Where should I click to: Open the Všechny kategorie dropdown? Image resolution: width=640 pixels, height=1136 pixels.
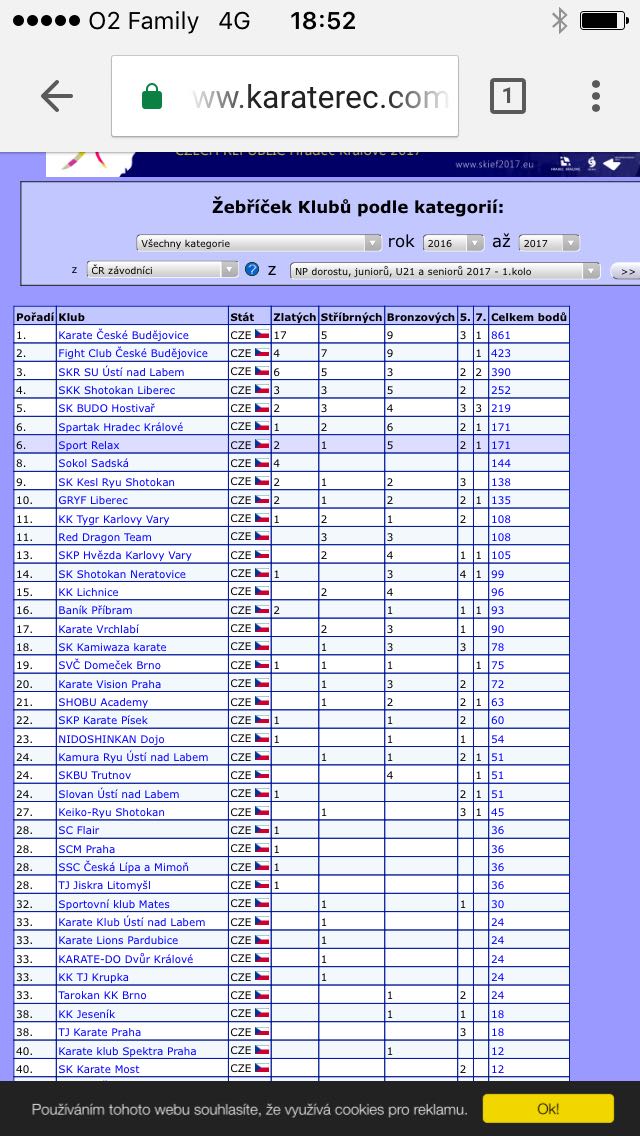(x=258, y=243)
